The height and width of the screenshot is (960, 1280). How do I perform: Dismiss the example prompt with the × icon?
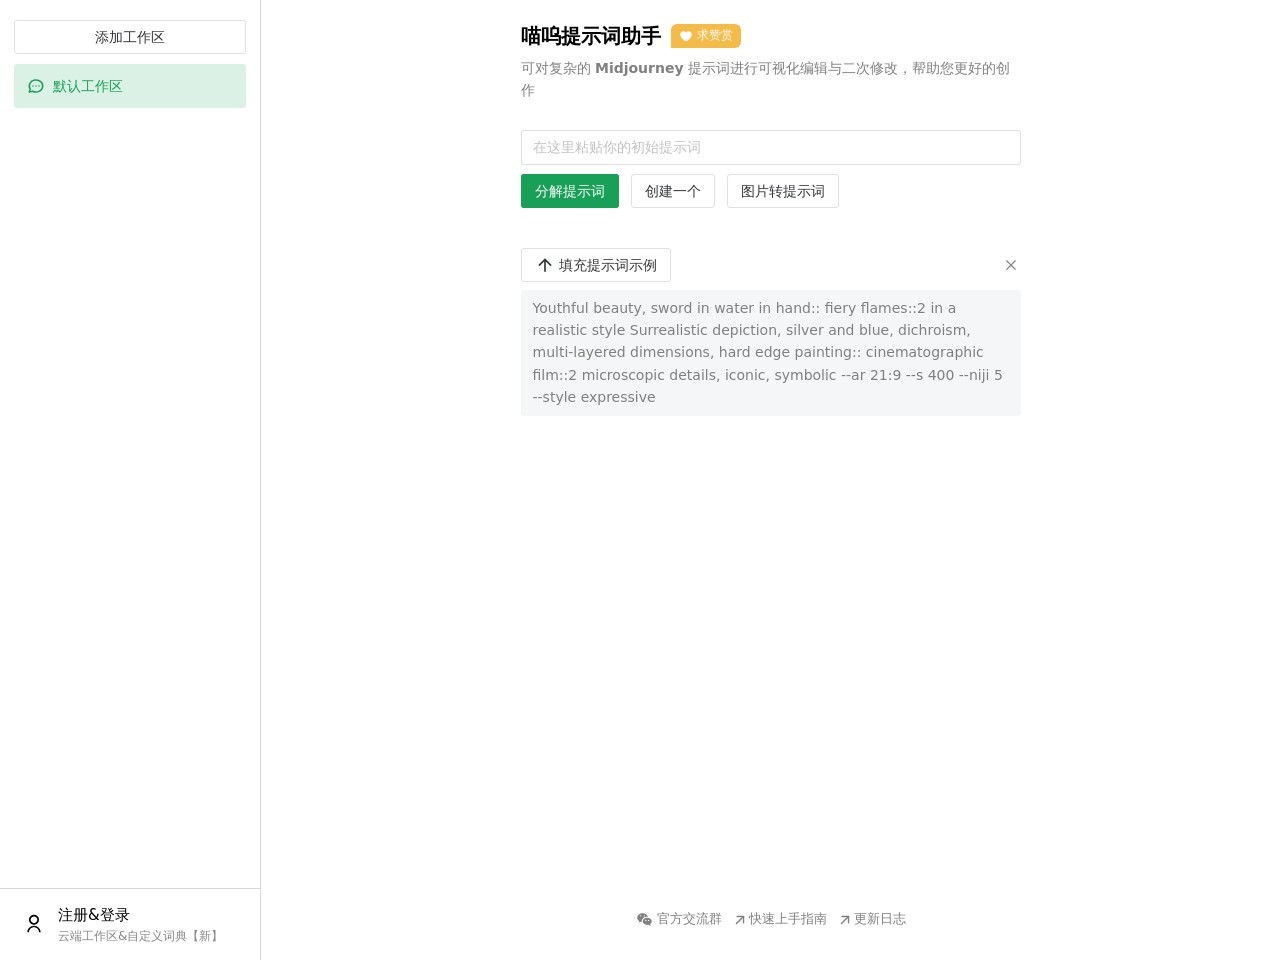pyautogui.click(x=1010, y=265)
